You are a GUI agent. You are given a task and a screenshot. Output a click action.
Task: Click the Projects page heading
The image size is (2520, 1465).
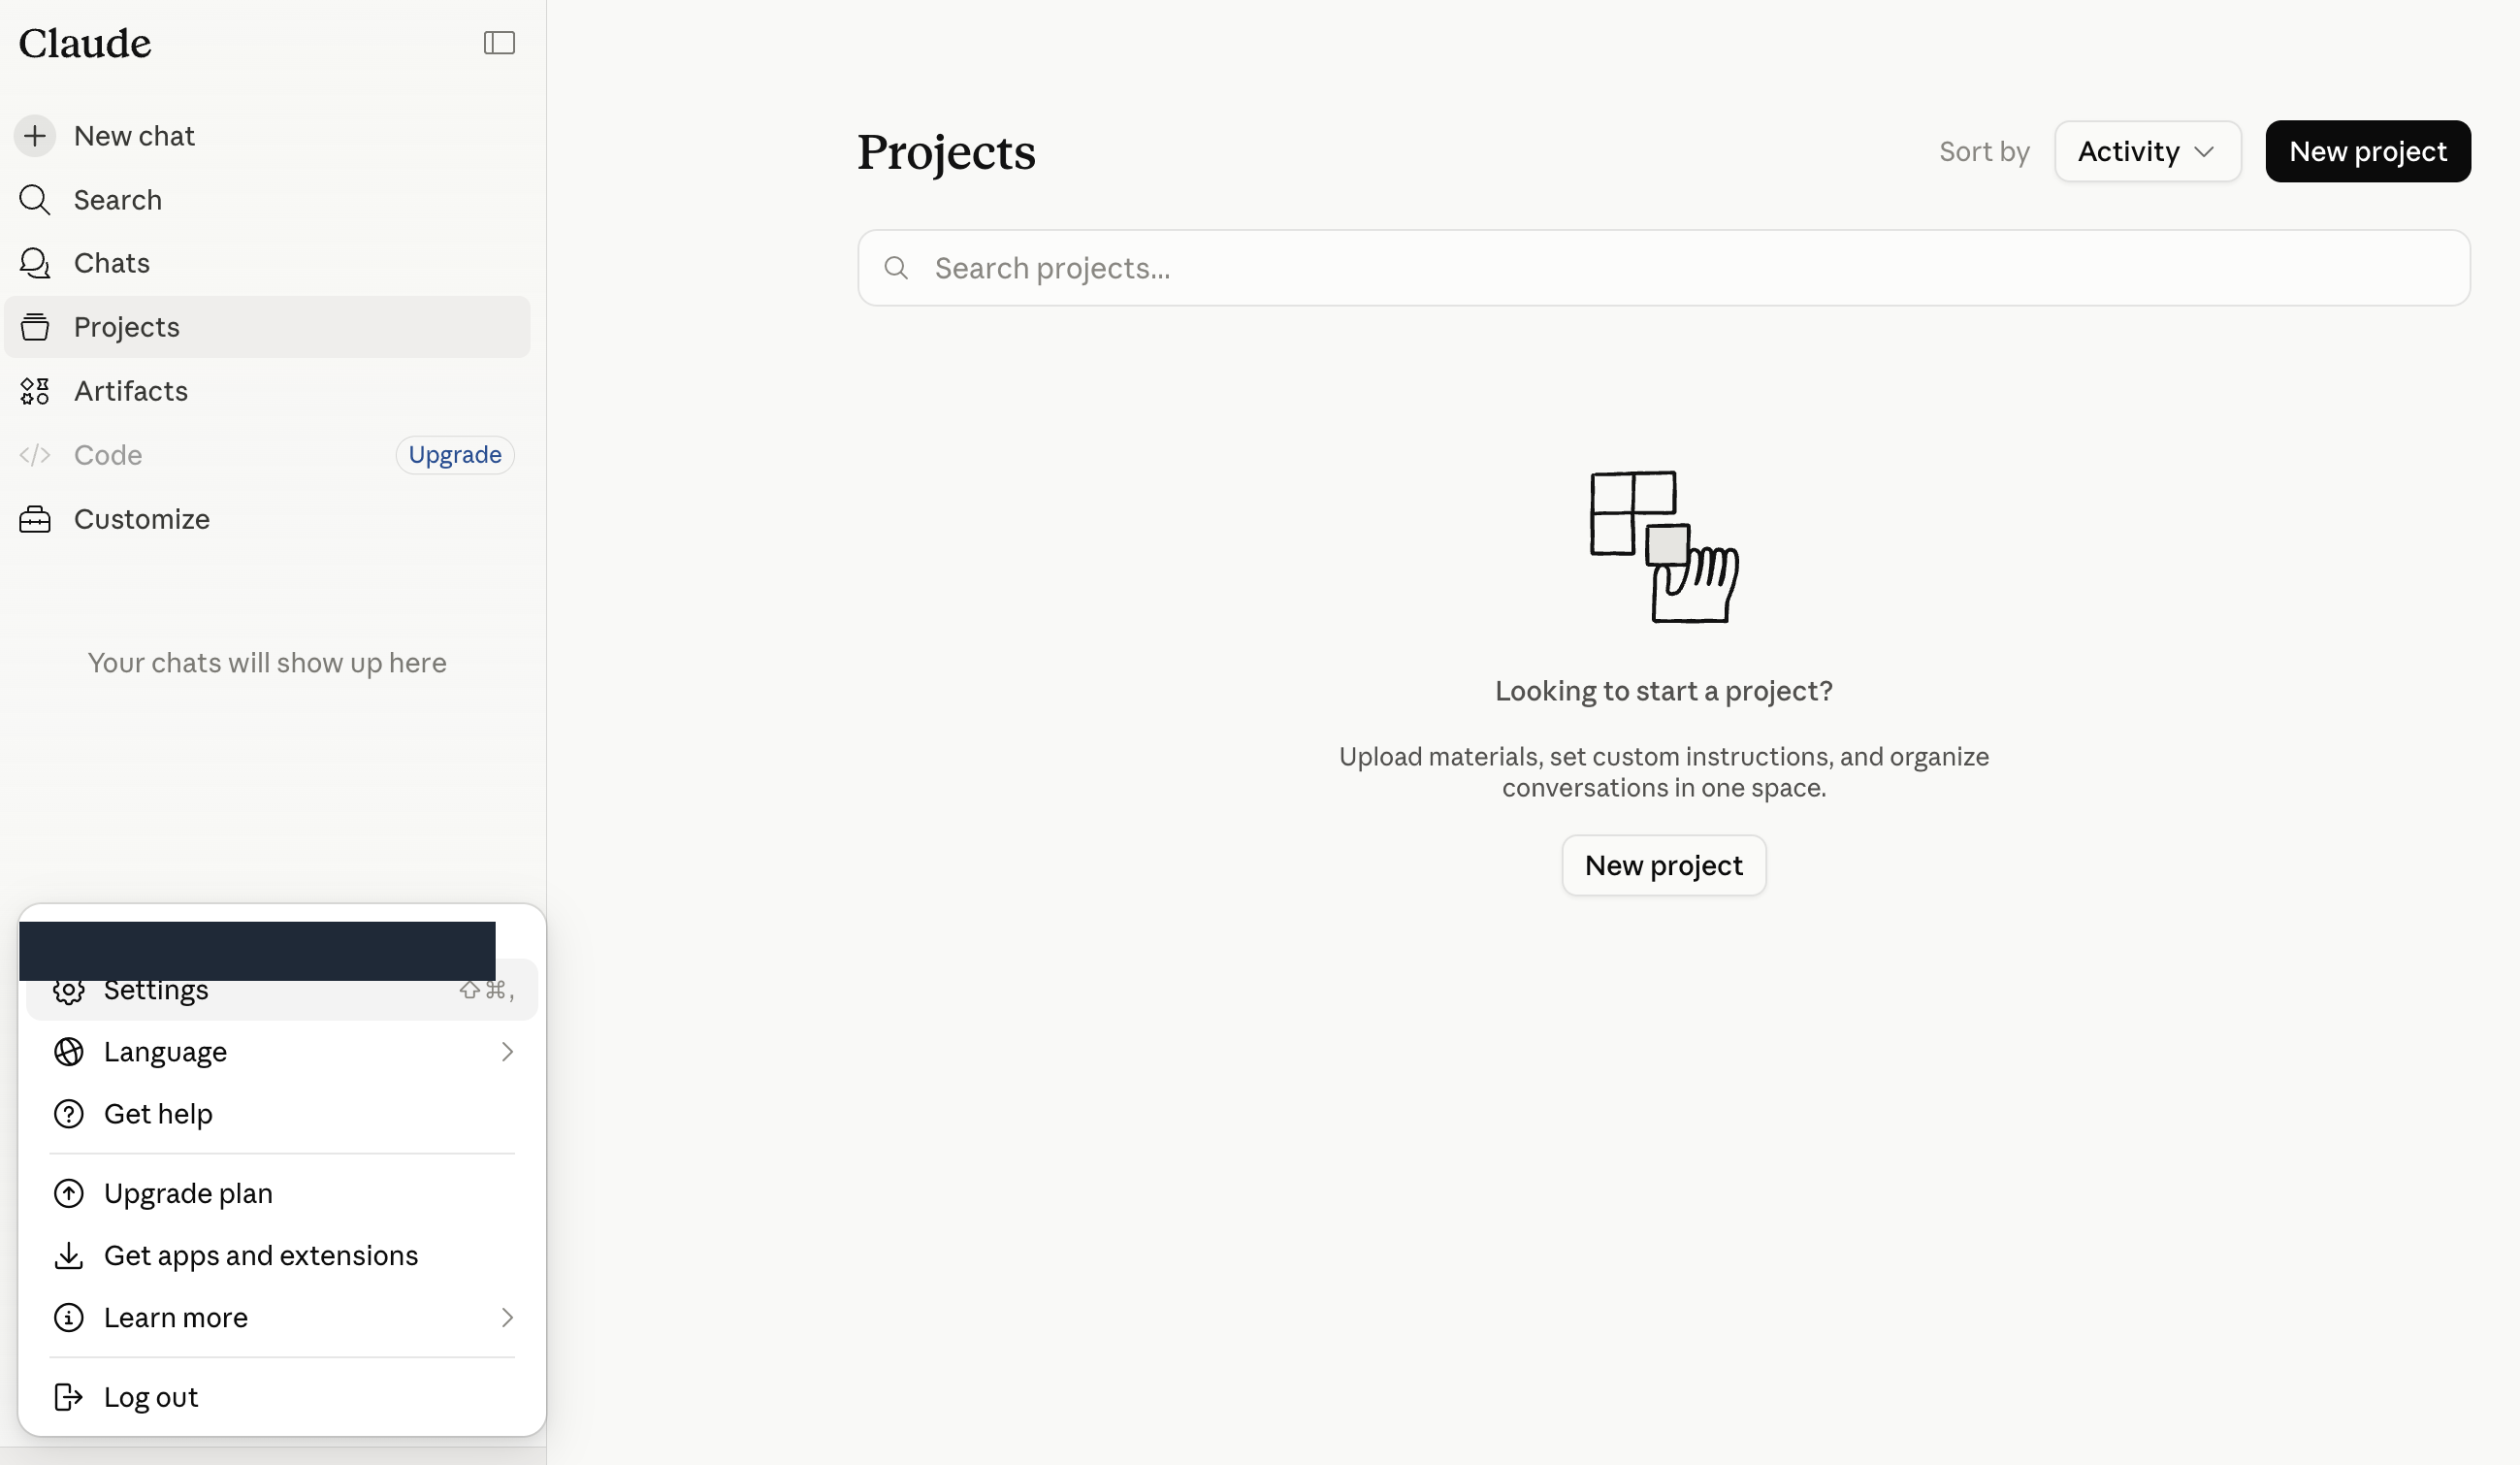click(946, 152)
